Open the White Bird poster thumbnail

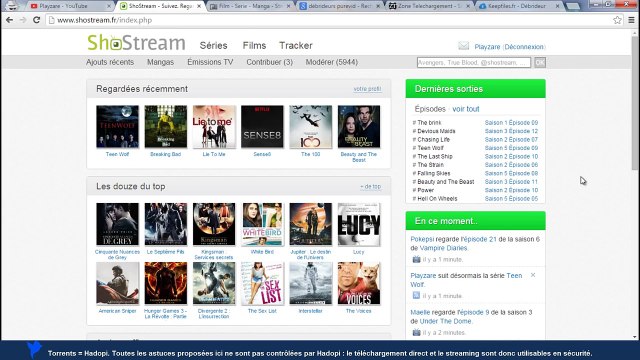[262, 224]
